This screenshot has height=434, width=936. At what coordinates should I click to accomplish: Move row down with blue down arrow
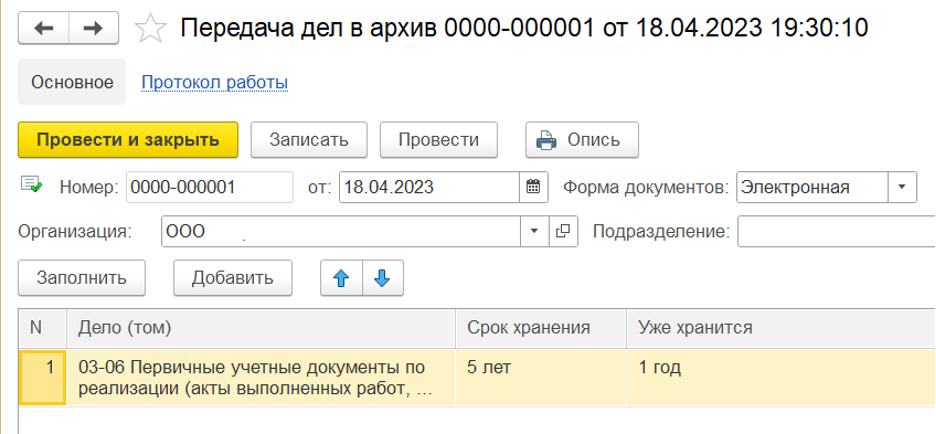pyautogui.click(x=383, y=278)
